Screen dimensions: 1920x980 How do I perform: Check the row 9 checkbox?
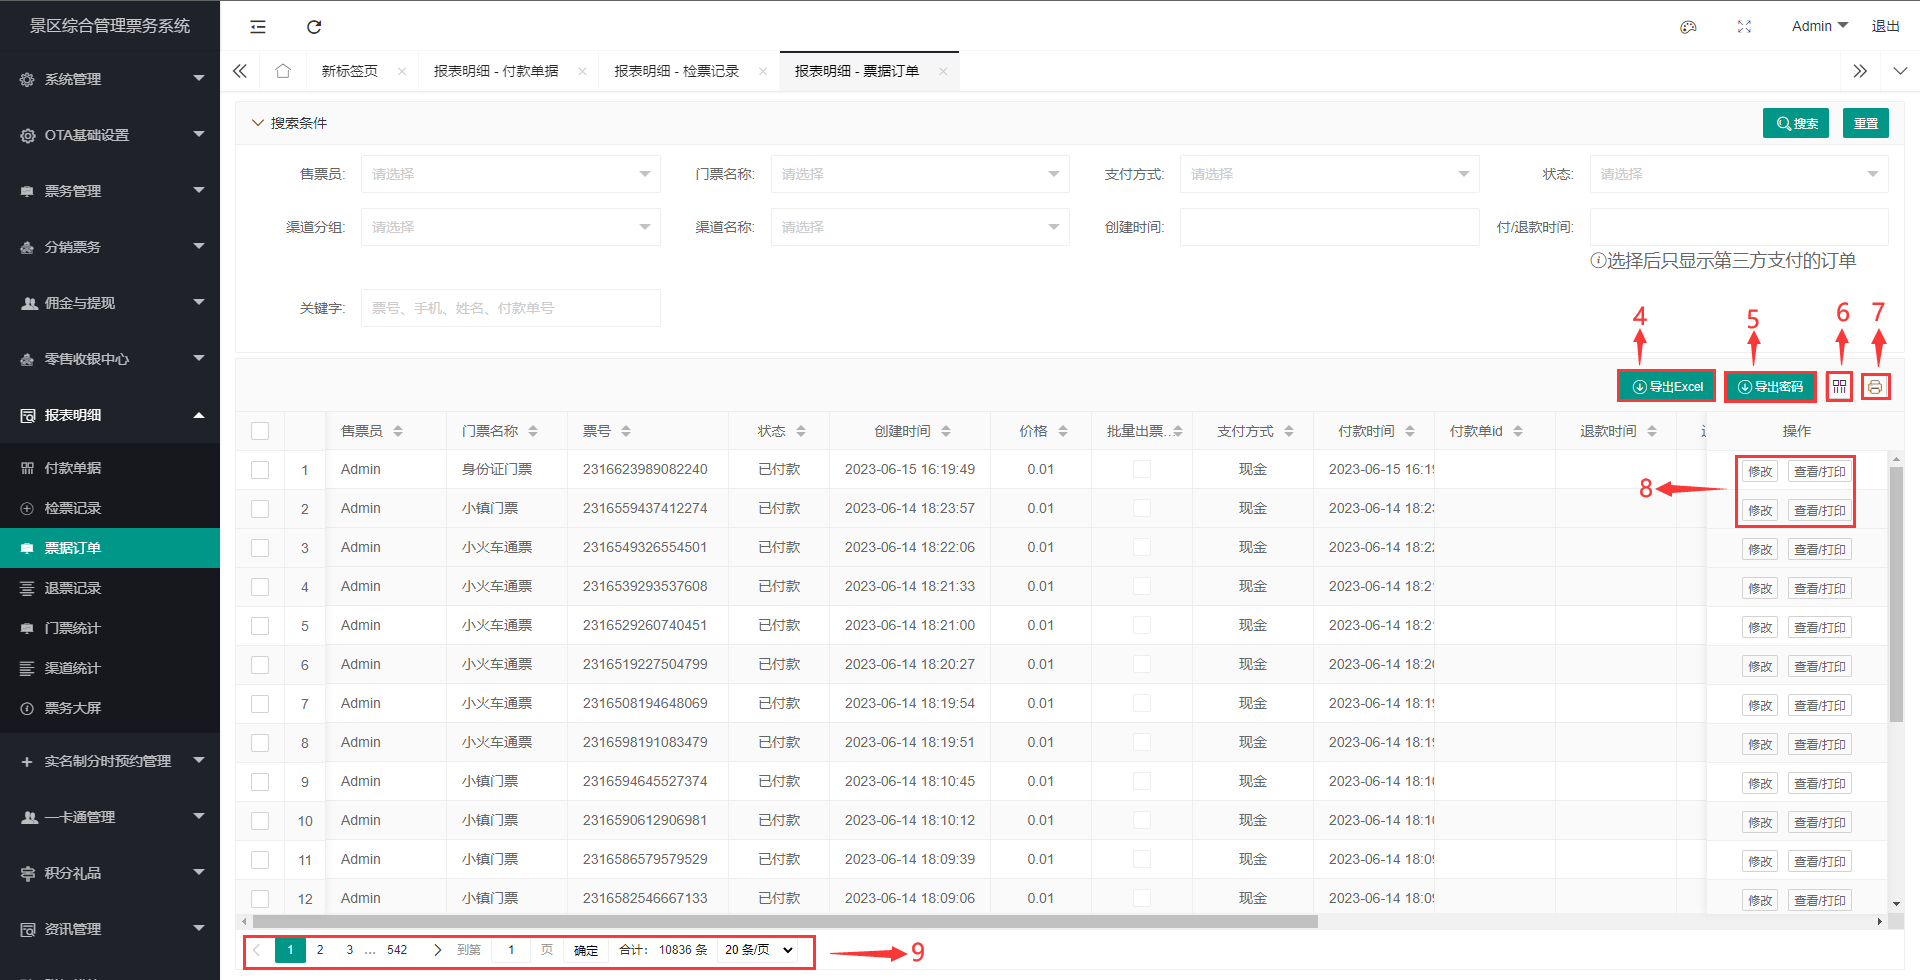coord(260,781)
